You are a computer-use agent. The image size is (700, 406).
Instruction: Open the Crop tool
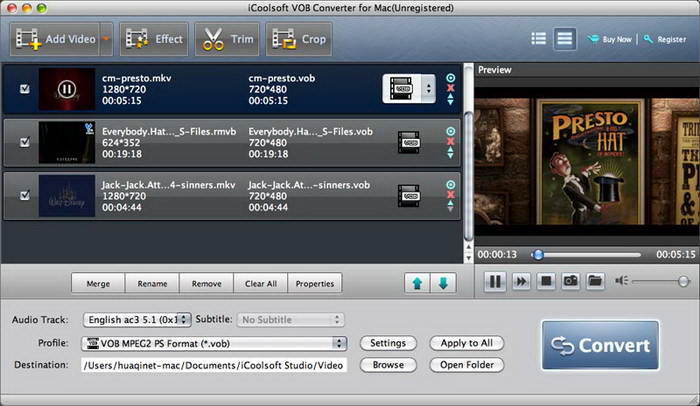299,39
